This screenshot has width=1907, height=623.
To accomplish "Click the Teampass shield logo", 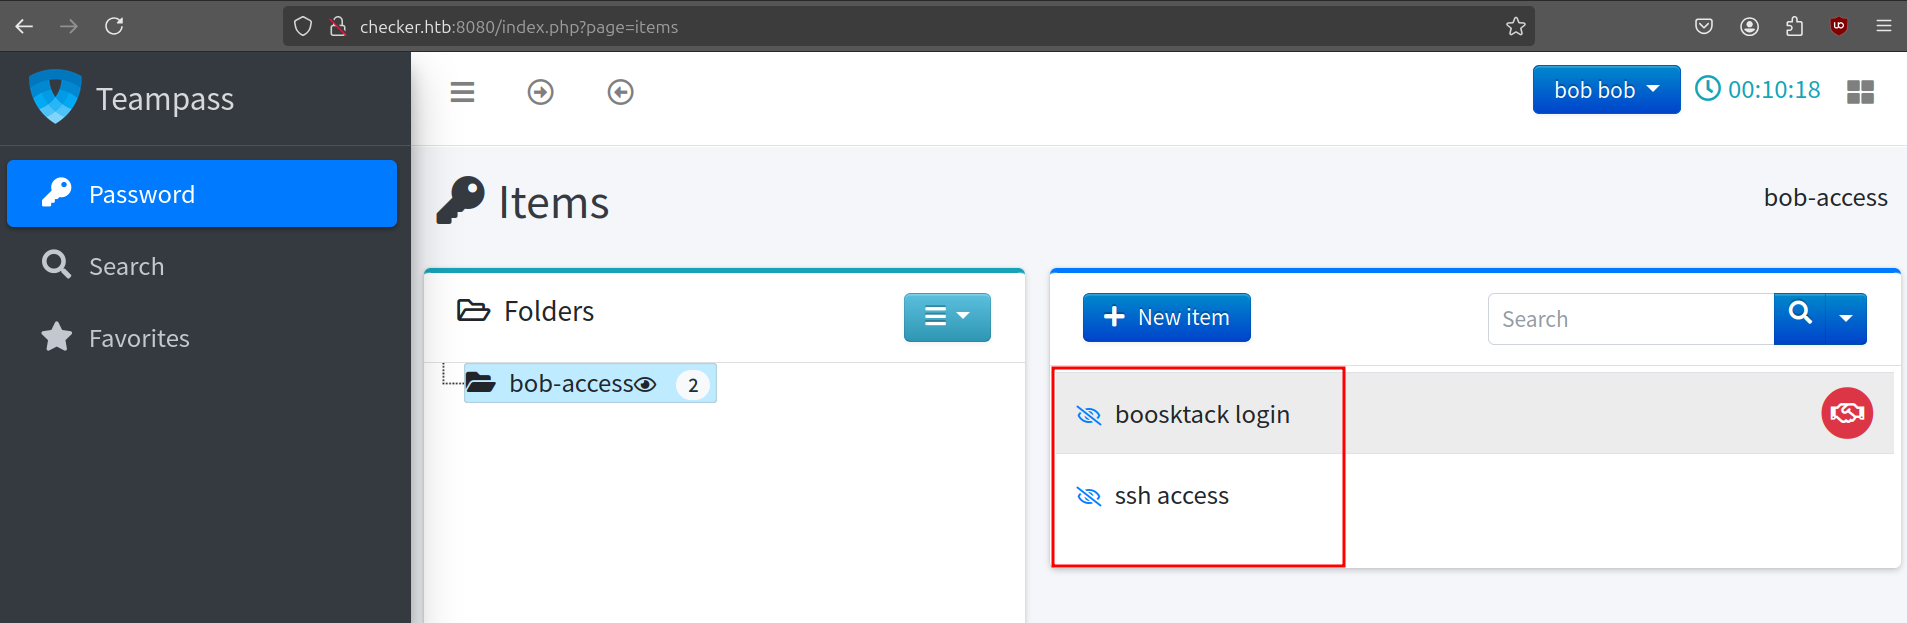I will pyautogui.click(x=55, y=97).
